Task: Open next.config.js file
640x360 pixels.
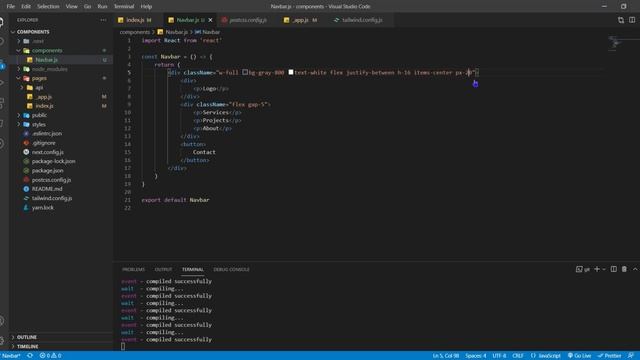Action: pos(48,152)
